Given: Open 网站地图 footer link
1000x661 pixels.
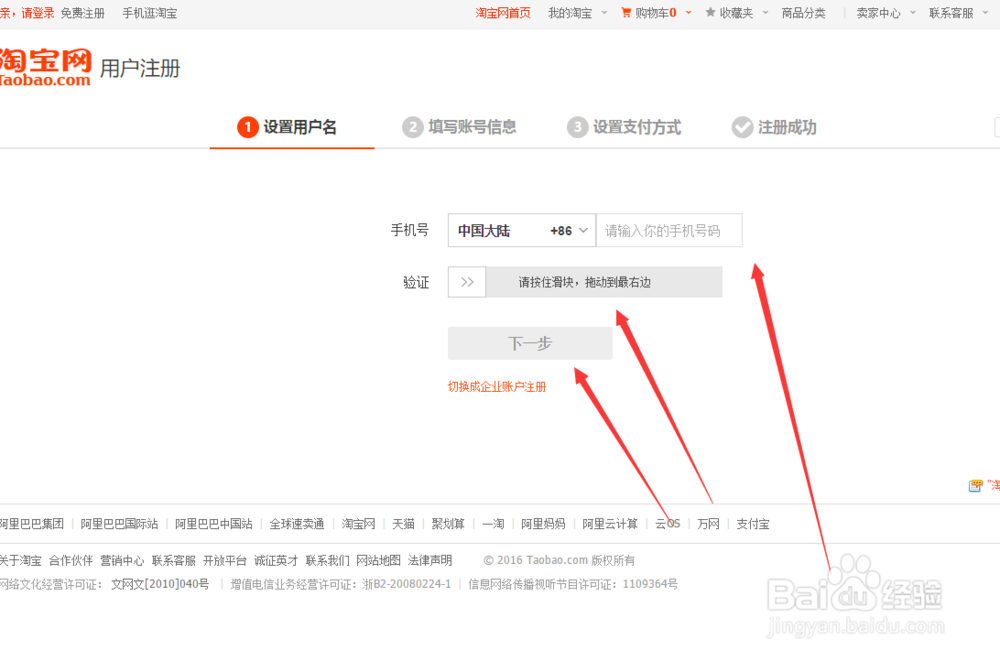Looking at the screenshot, I should click(x=378, y=560).
